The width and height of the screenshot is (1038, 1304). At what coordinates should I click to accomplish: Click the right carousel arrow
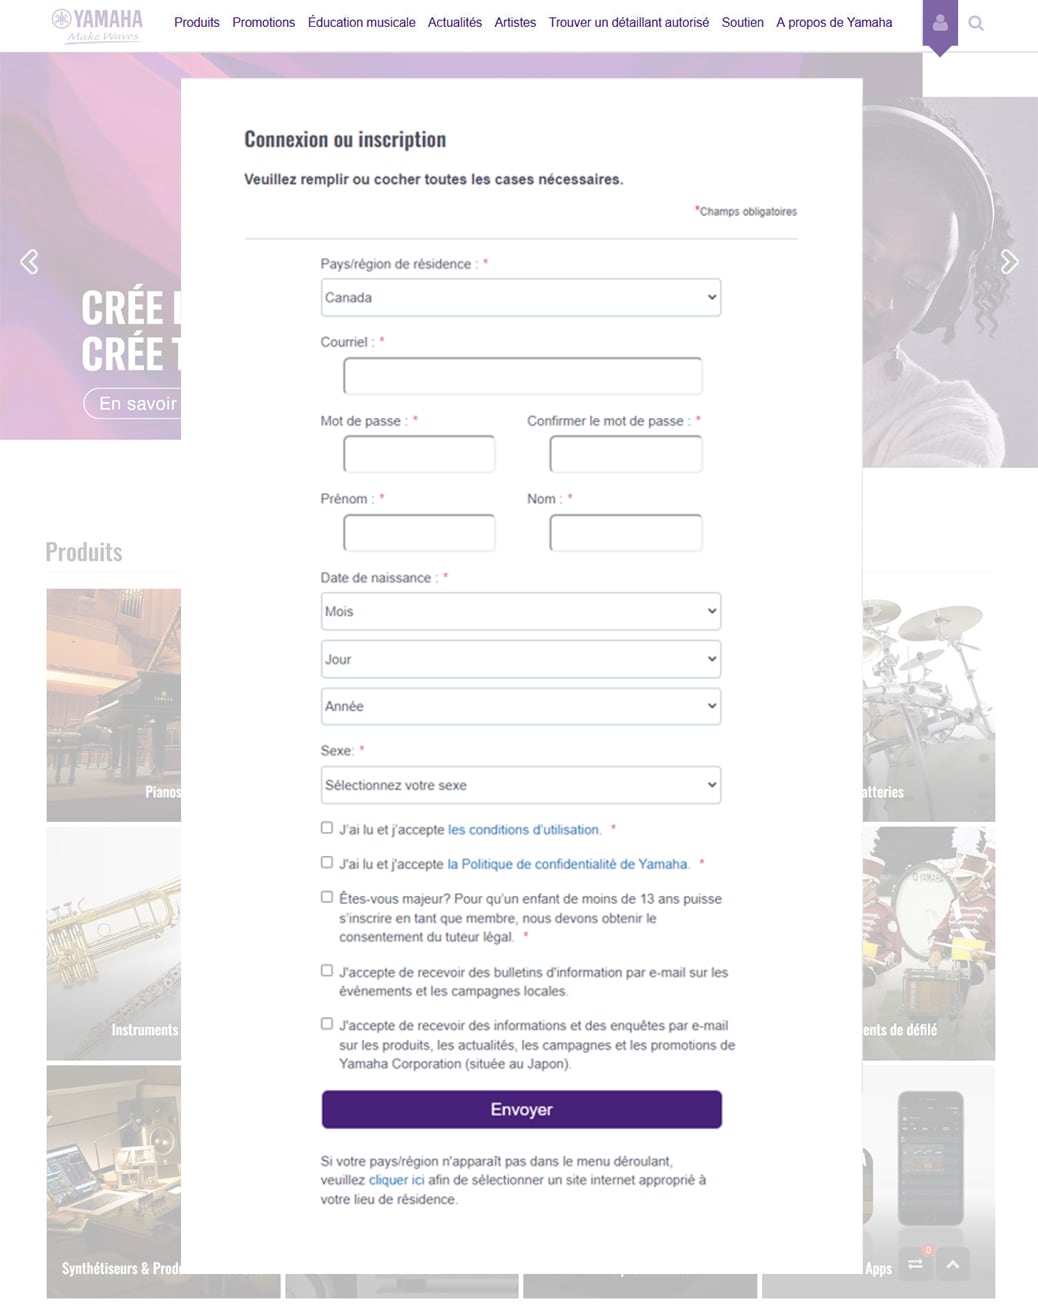pos(1009,261)
